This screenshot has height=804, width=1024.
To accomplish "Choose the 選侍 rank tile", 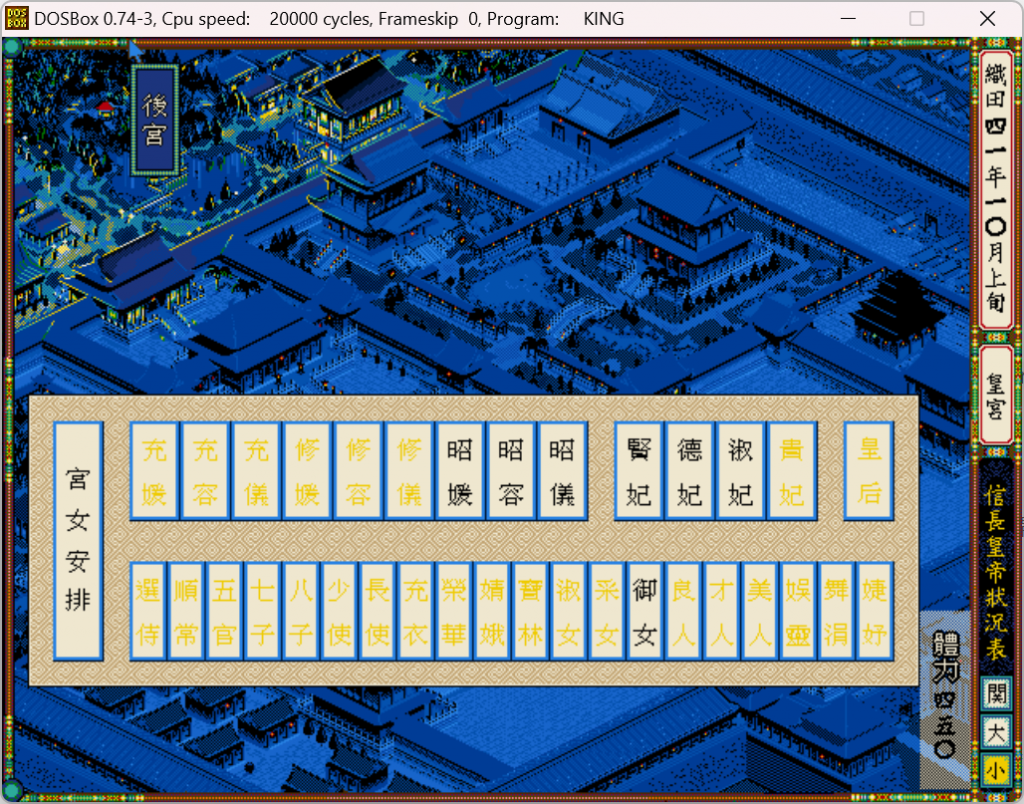I will point(148,611).
